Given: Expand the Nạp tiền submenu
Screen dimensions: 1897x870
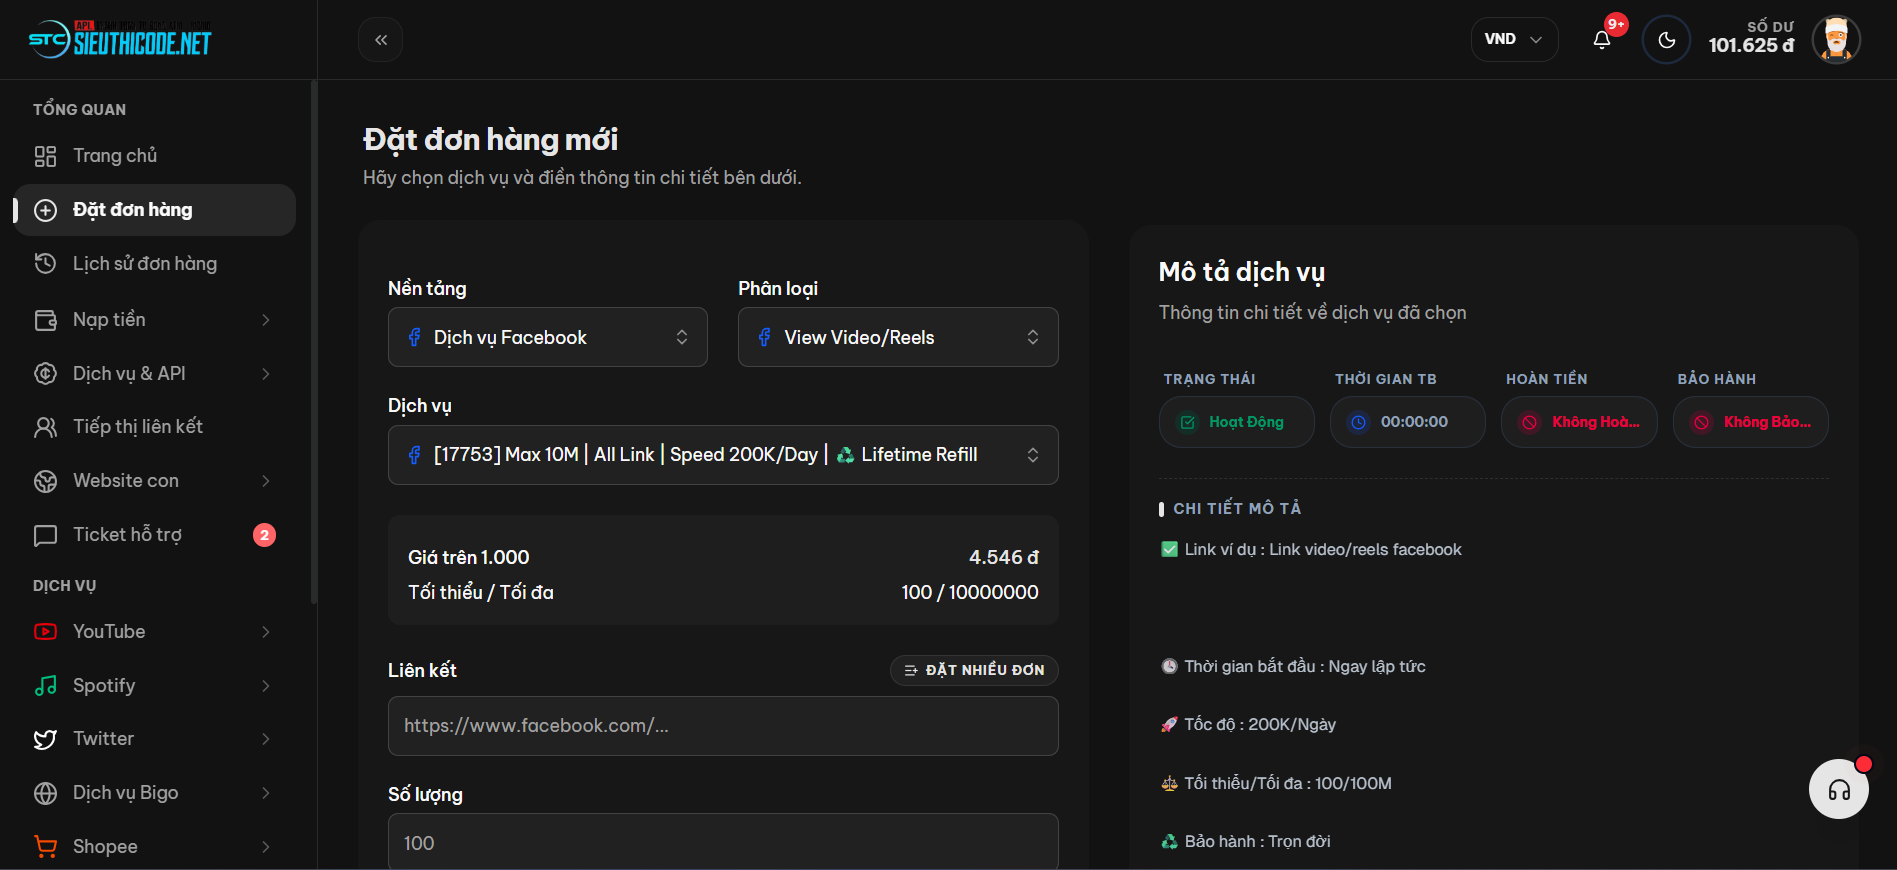Looking at the screenshot, I should pyautogui.click(x=152, y=320).
